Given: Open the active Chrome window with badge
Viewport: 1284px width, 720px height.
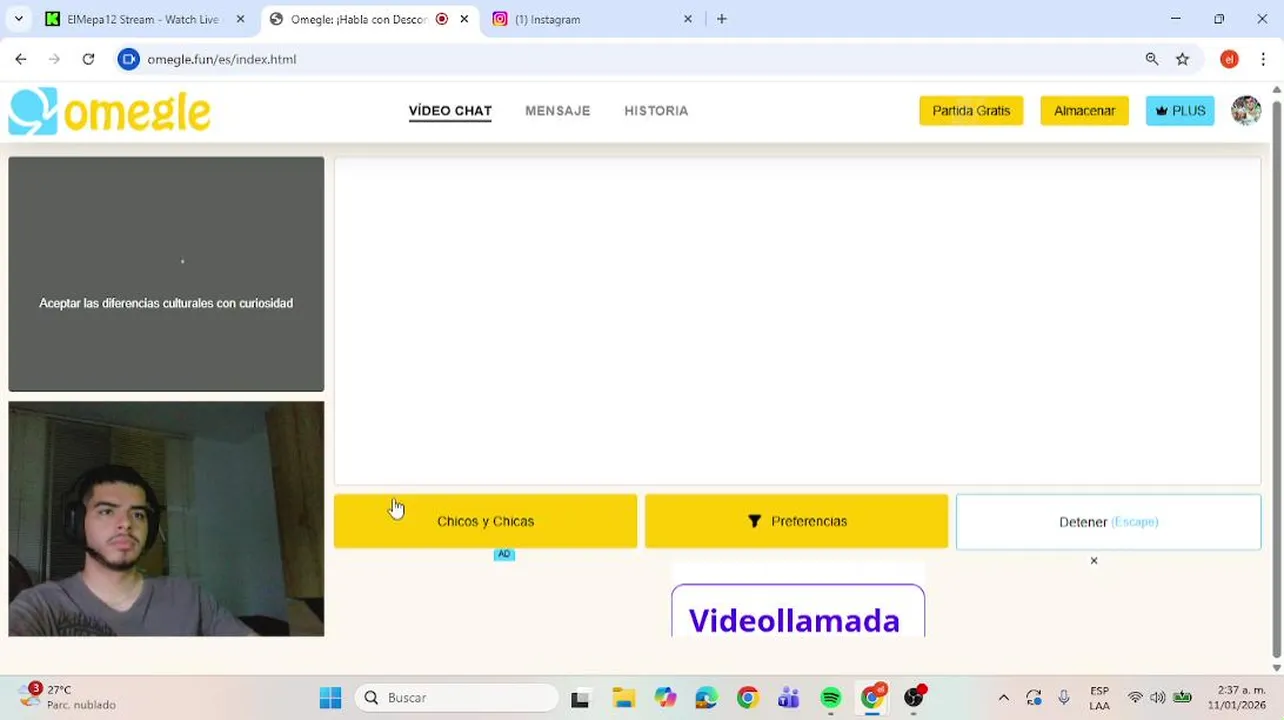Looking at the screenshot, I should 873,698.
